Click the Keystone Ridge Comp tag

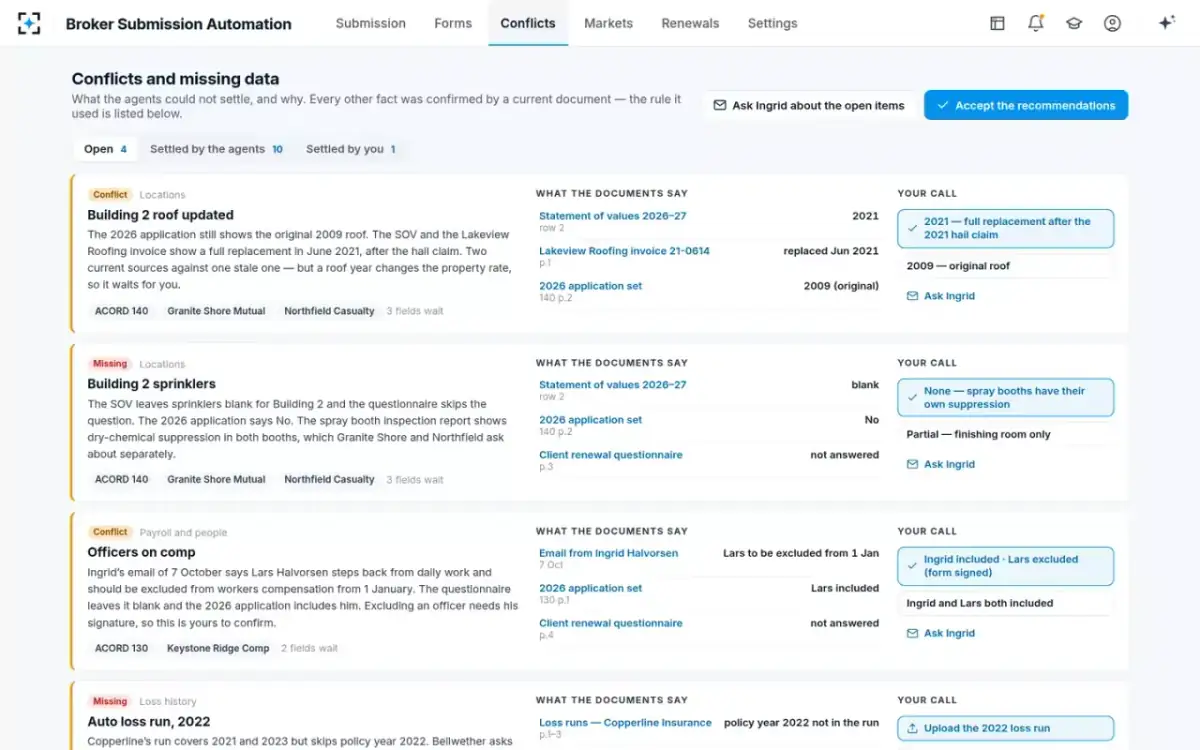pos(218,648)
